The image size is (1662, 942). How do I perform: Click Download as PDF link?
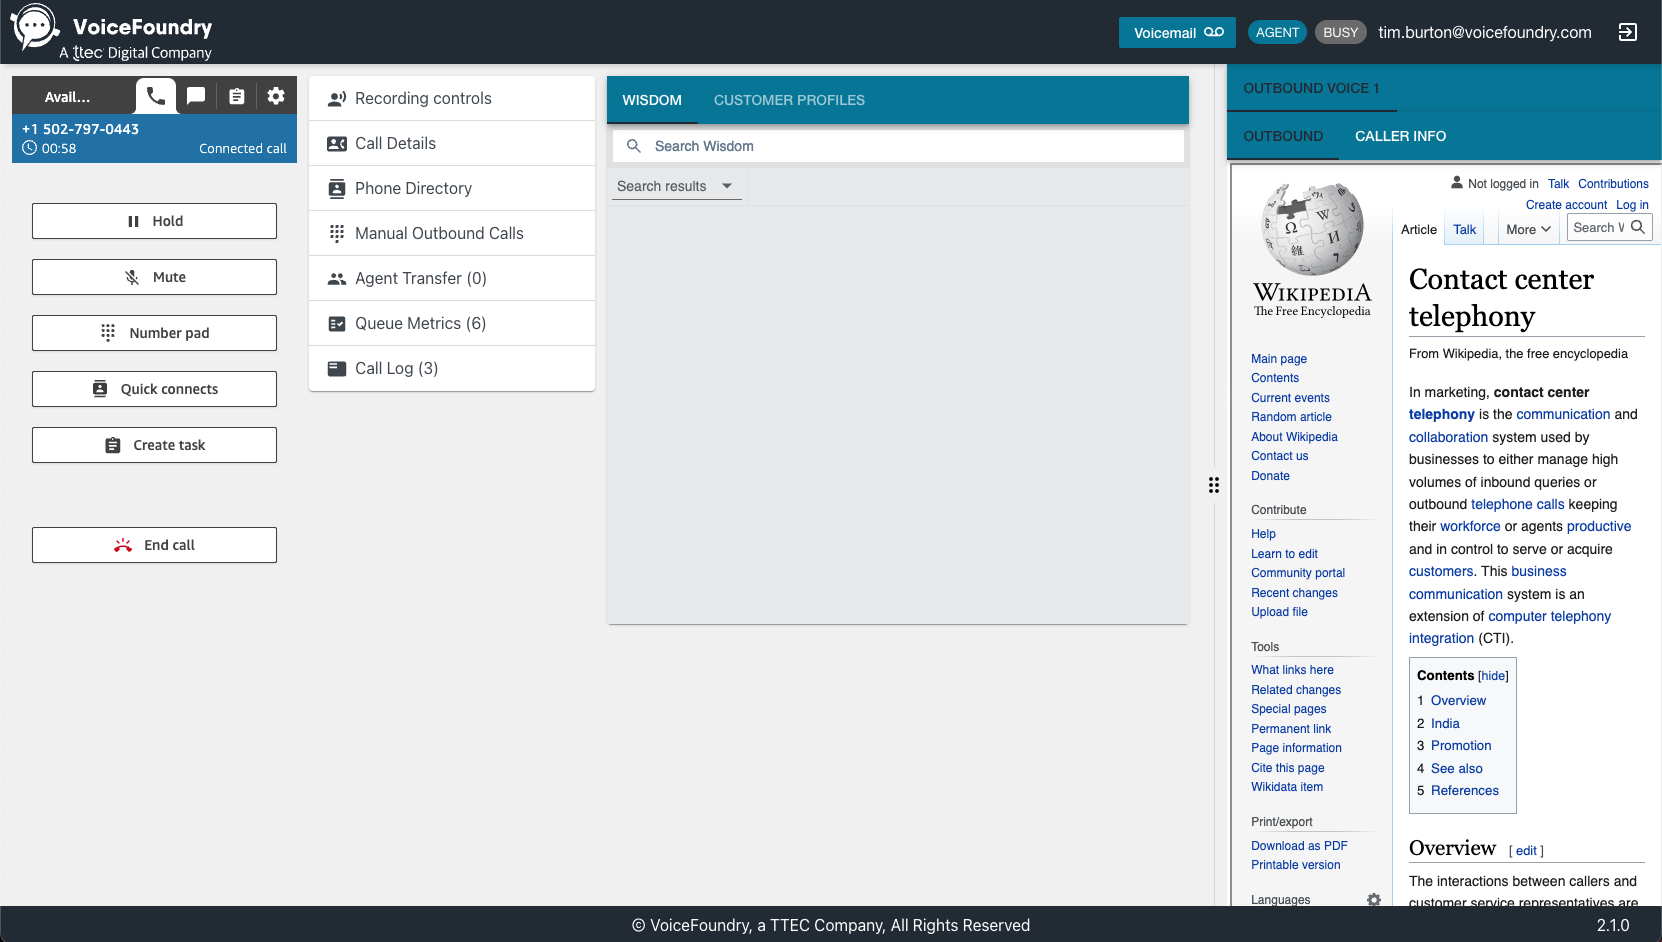pyautogui.click(x=1299, y=846)
